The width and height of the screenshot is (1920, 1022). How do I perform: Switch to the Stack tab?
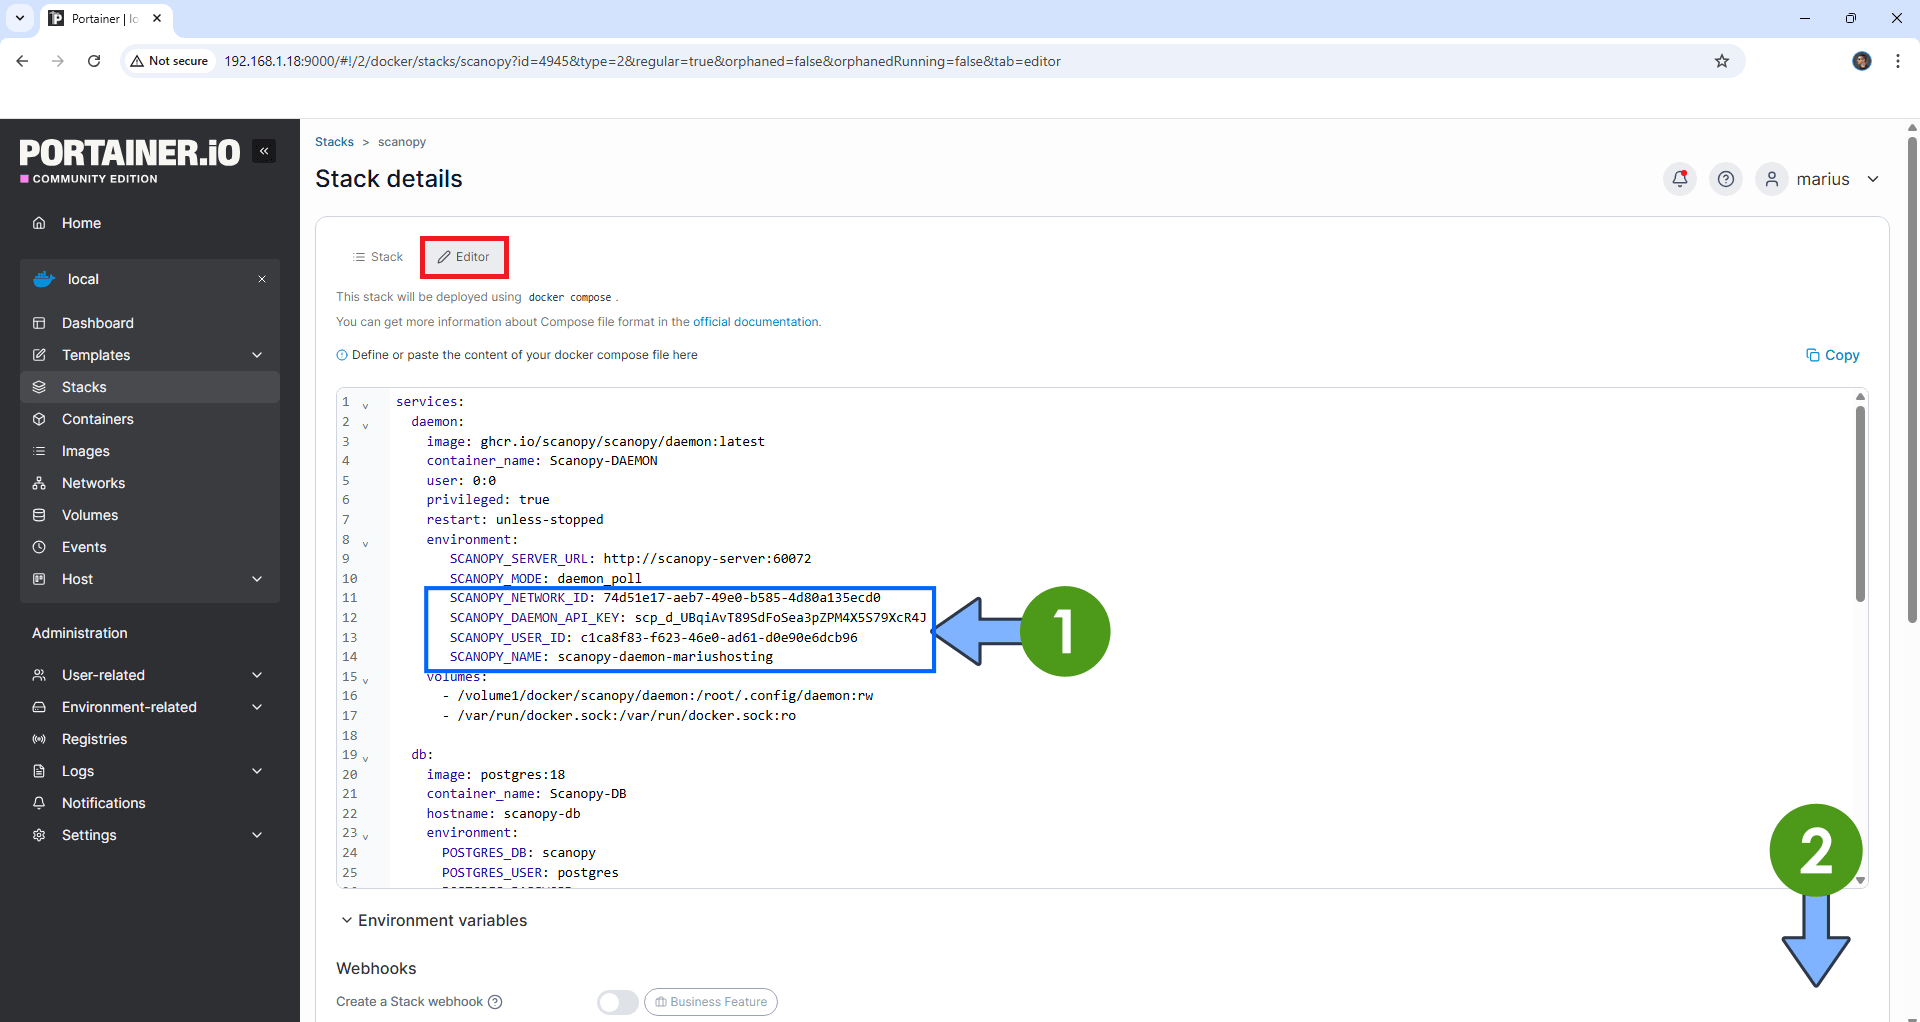point(378,257)
